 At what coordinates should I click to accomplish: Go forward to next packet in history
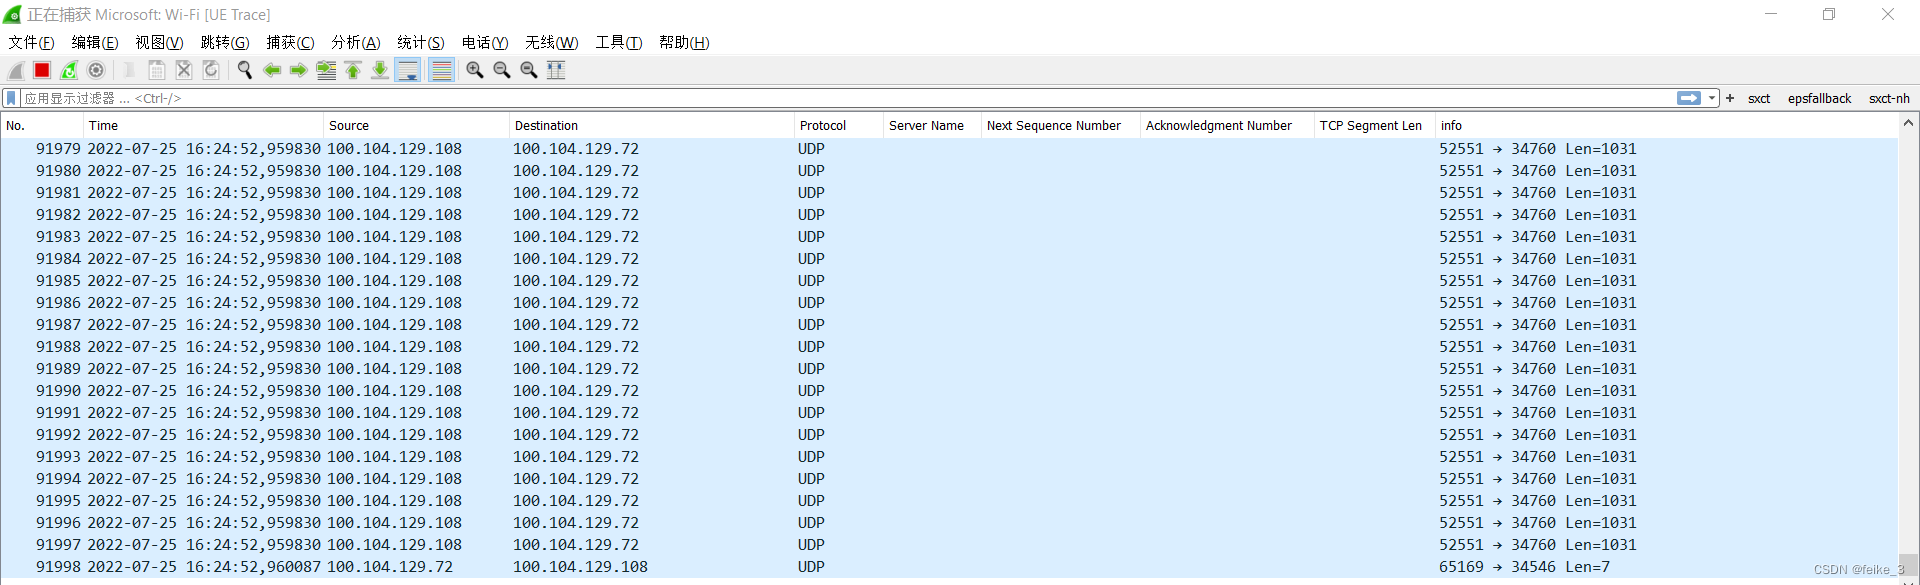pos(298,70)
